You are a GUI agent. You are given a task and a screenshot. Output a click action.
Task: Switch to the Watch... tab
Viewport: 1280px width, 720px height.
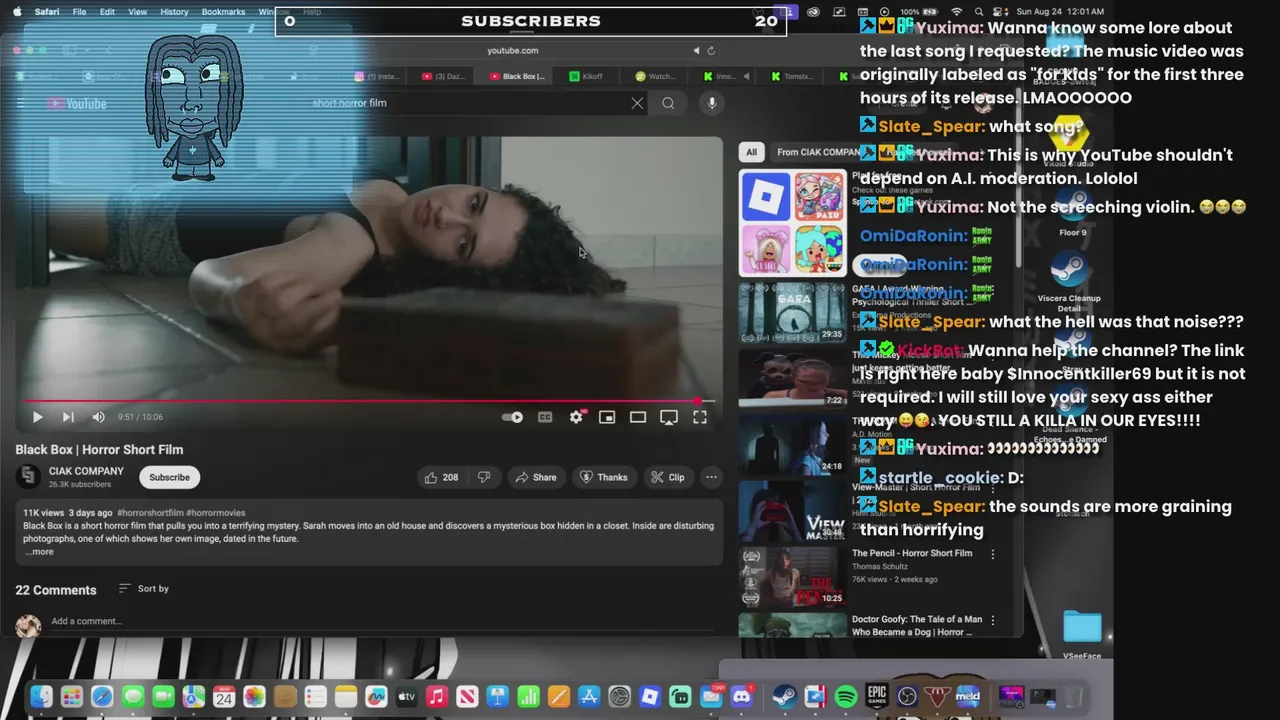coord(655,76)
